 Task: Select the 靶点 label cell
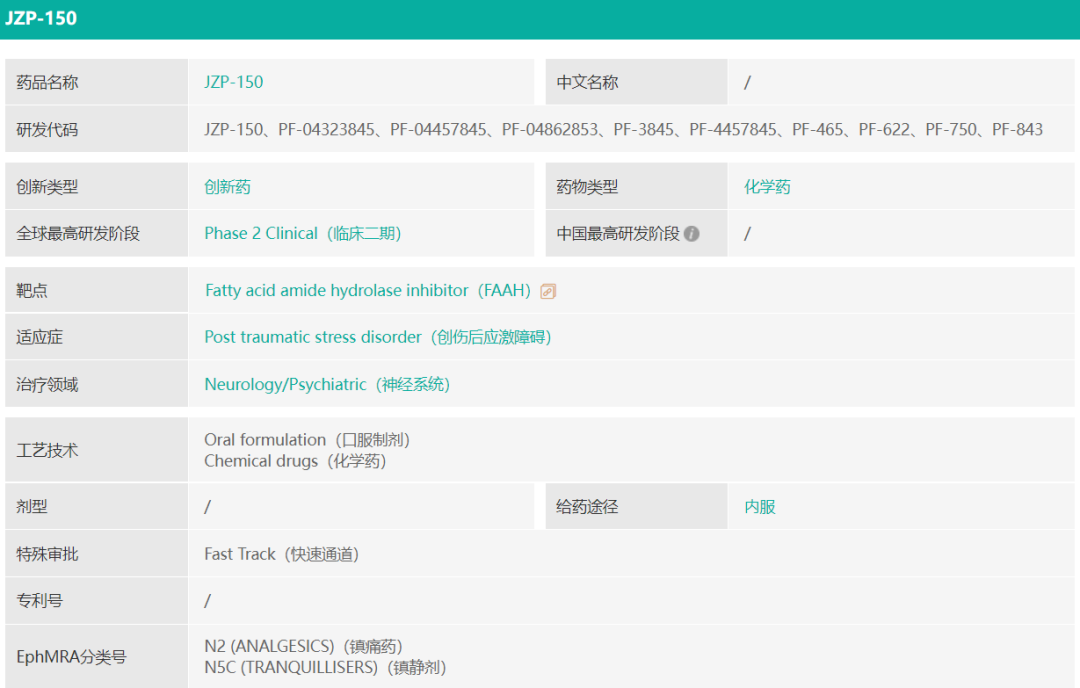coord(96,291)
